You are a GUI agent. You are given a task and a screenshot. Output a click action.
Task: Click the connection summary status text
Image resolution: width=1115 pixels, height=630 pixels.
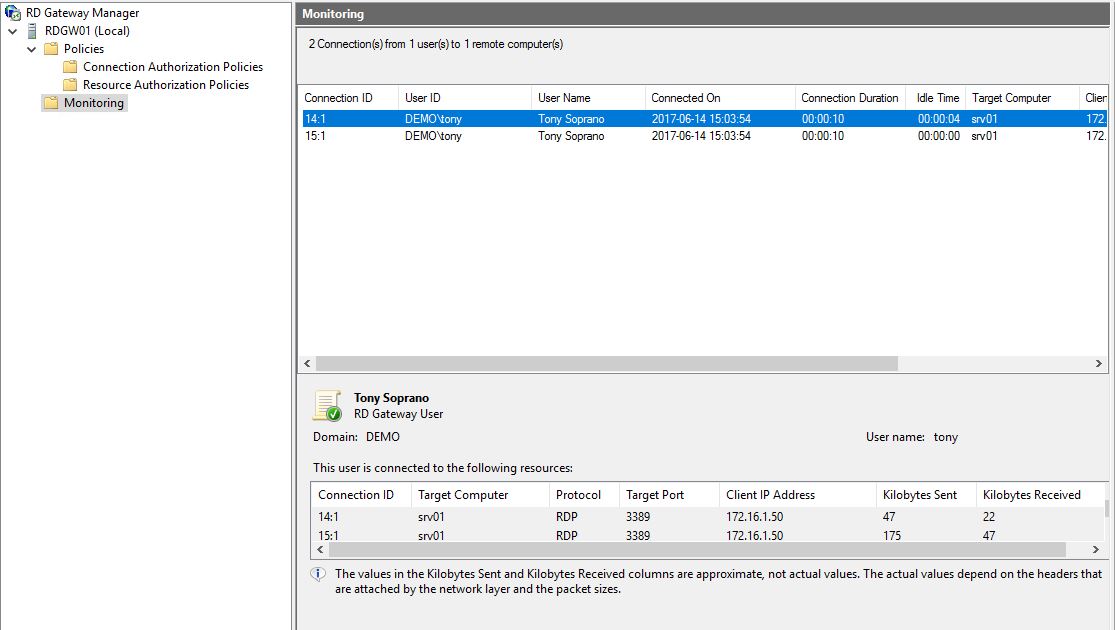[436, 44]
